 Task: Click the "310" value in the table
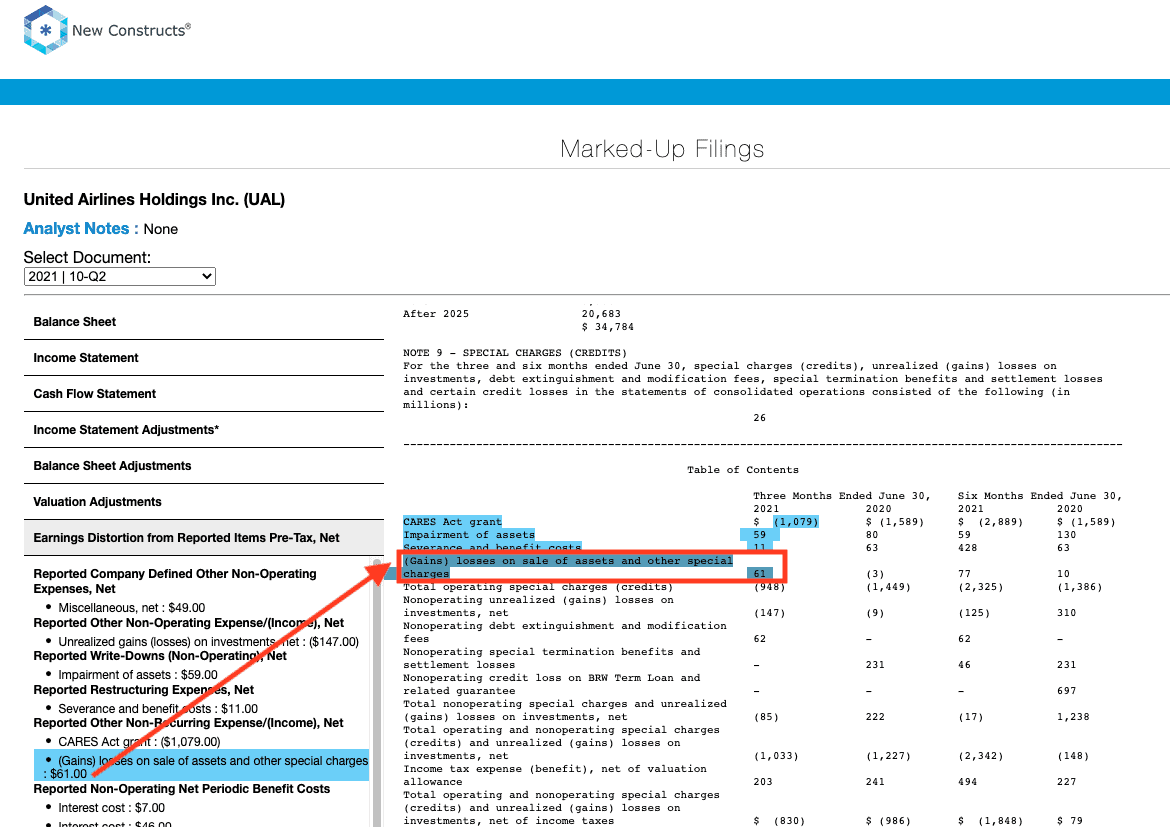(1066, 613)
